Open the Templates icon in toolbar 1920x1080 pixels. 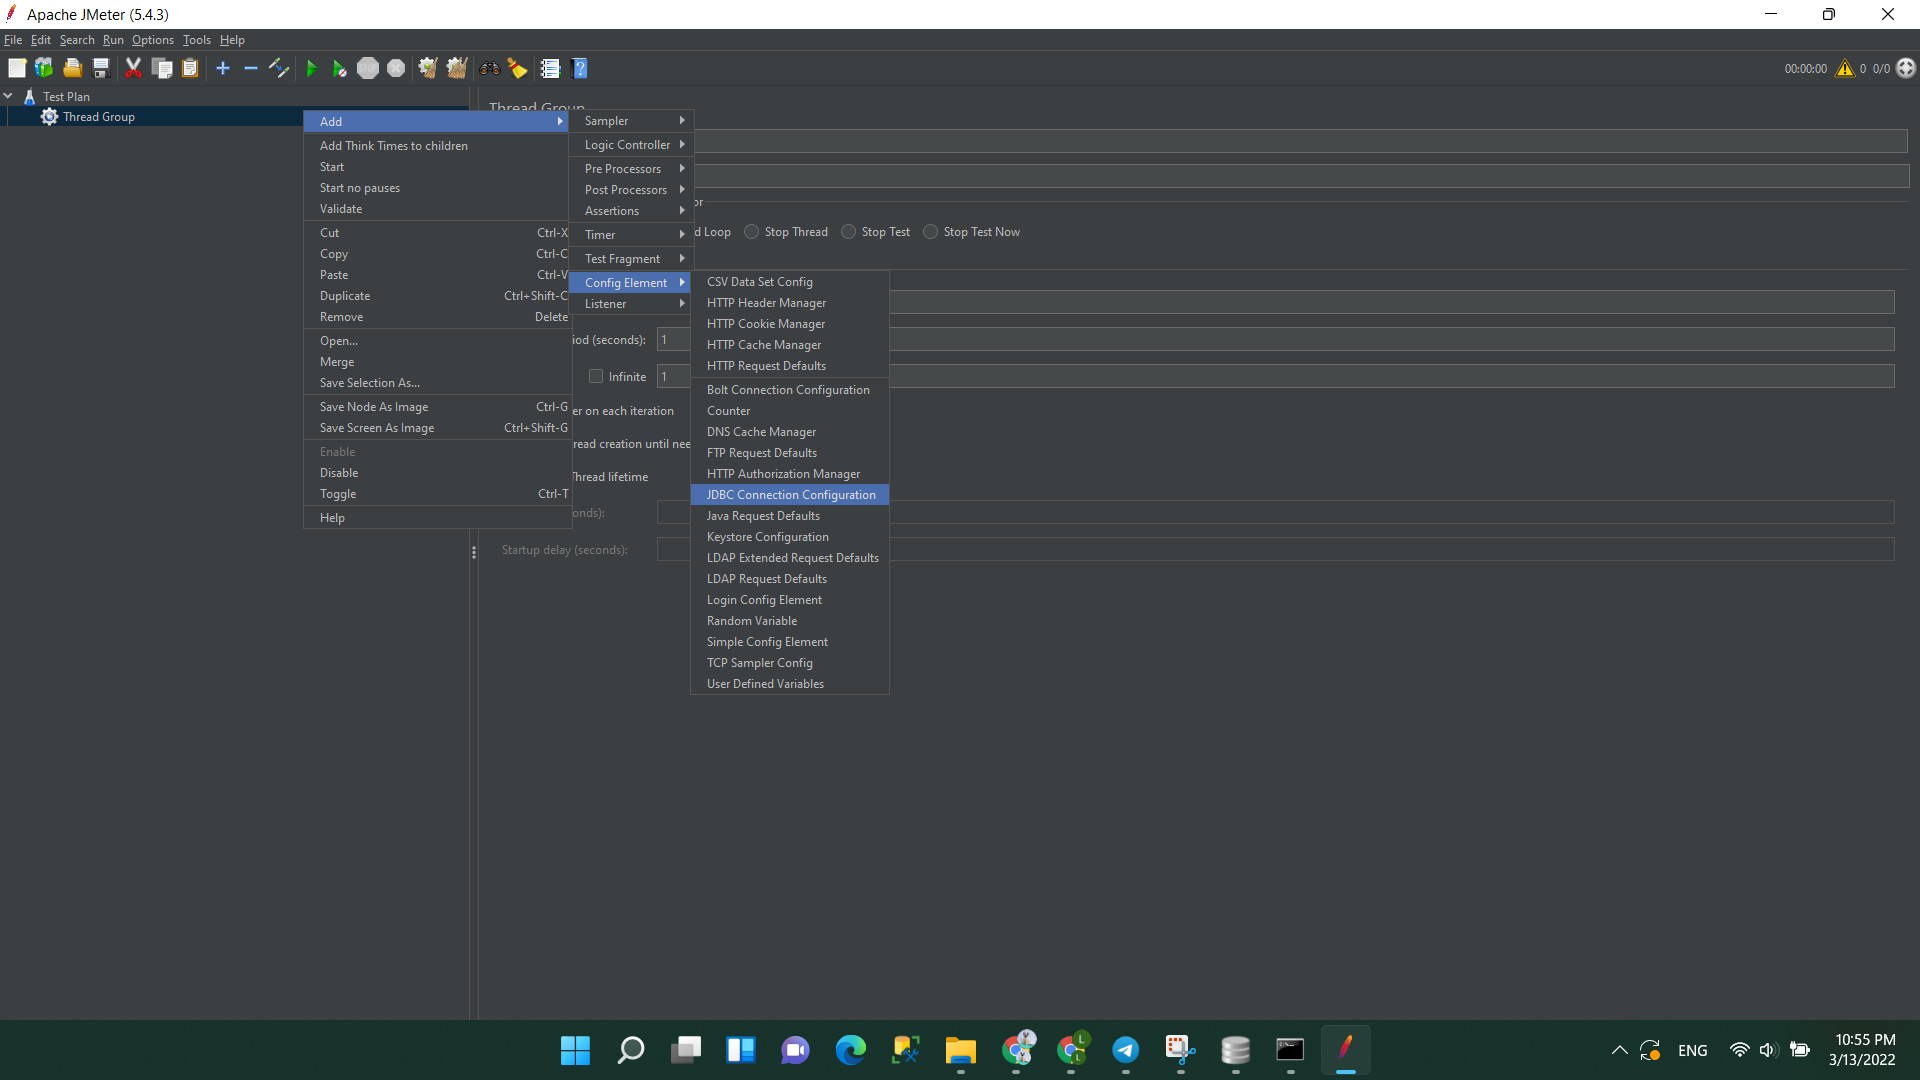point(44,68)
